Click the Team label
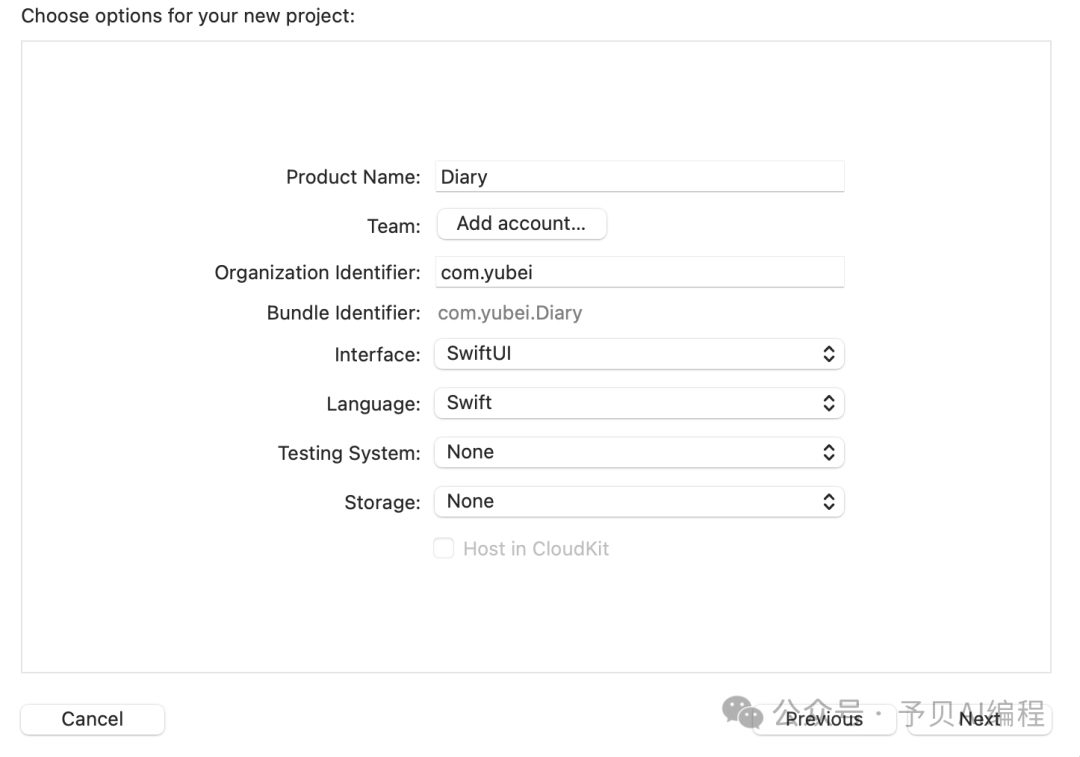 pos(394,226)
